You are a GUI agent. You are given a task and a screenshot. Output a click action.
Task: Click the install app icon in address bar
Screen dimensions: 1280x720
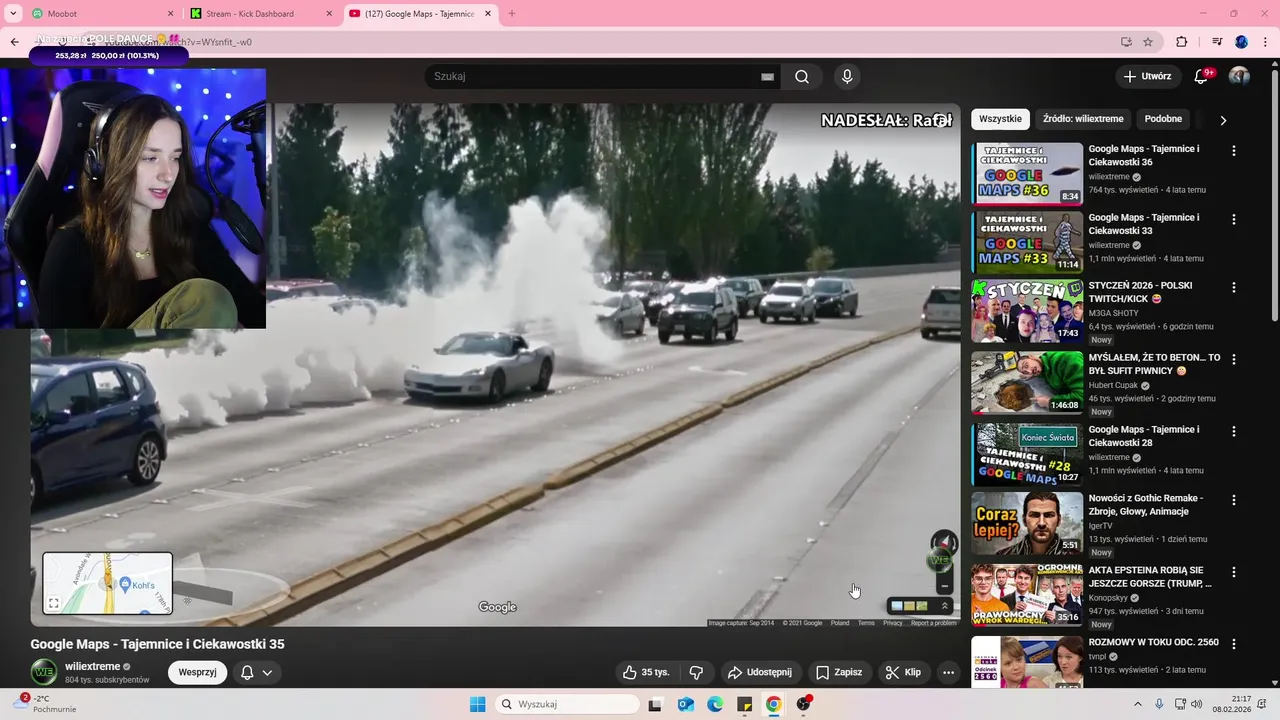(1126, 42)
